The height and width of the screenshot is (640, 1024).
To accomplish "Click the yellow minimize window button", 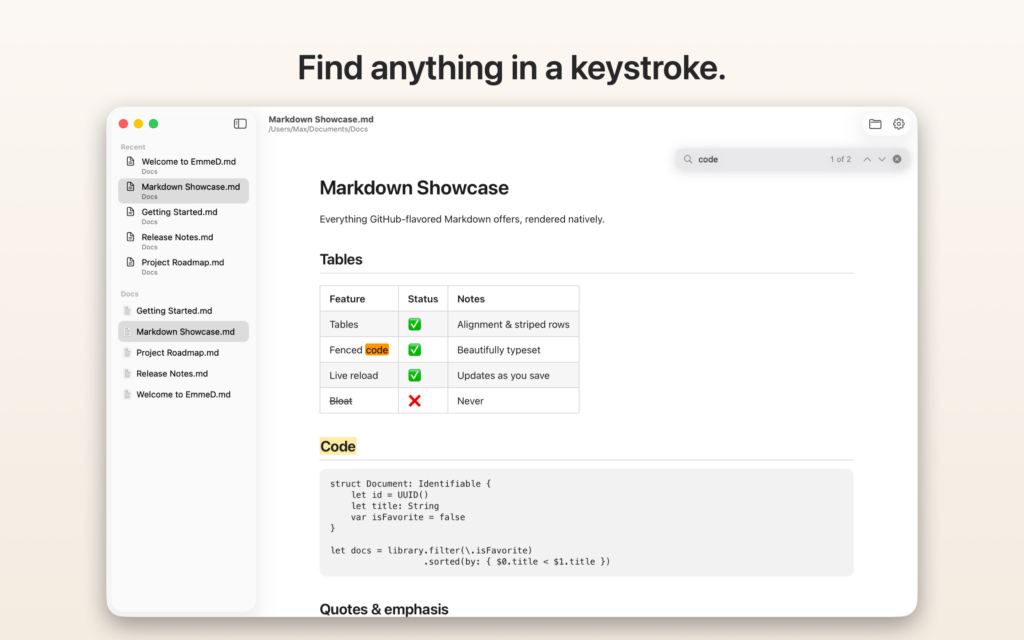I will pyautogui.click(x=138, y=123).
